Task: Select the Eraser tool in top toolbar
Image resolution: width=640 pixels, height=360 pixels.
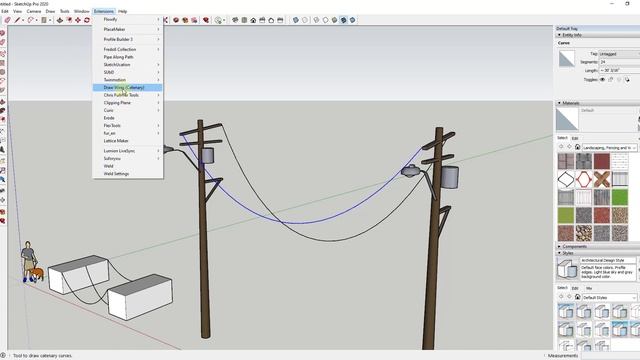Action: tap(7, 20)
